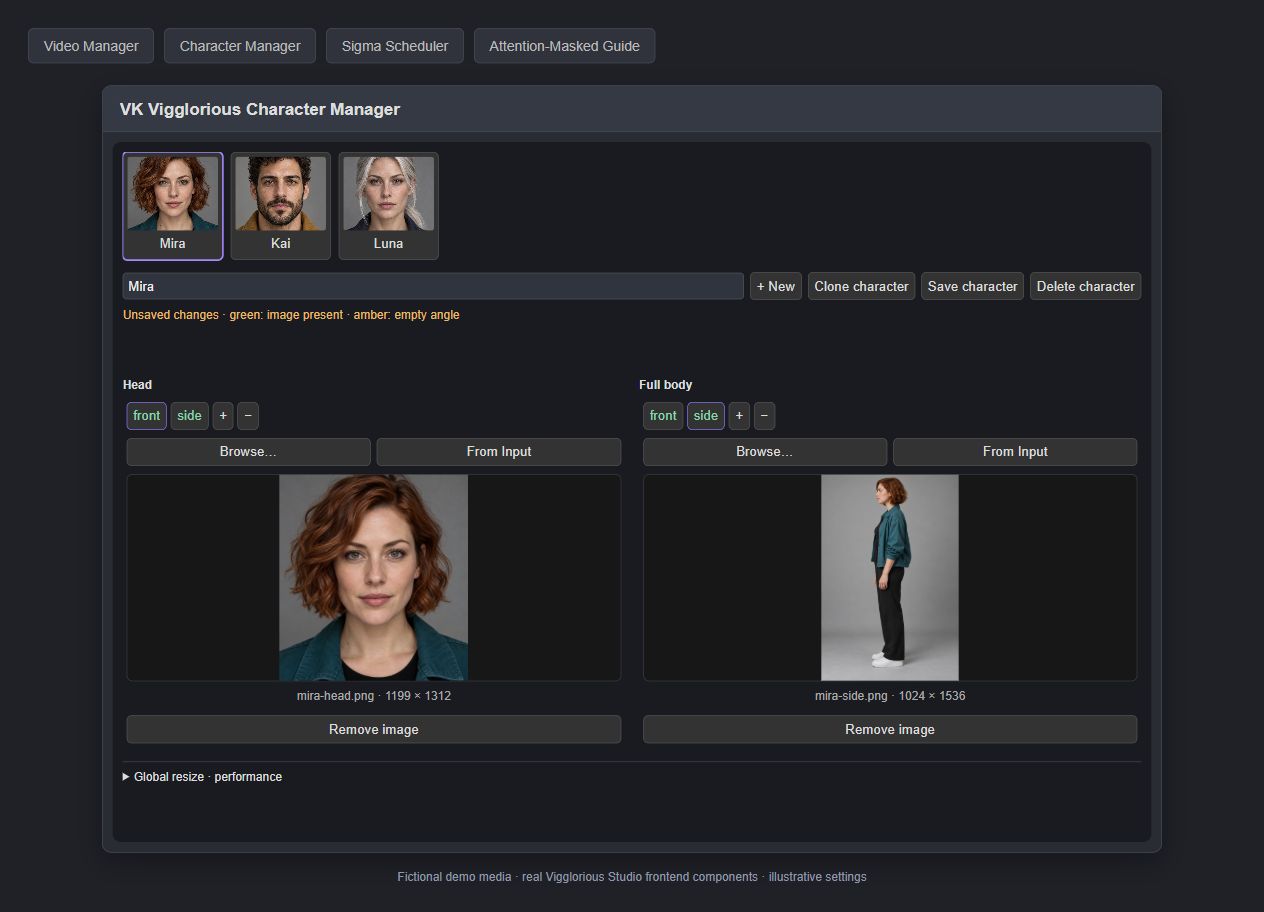
Task: Select the Mira character thumbnail
Action: tap(173, 206)
